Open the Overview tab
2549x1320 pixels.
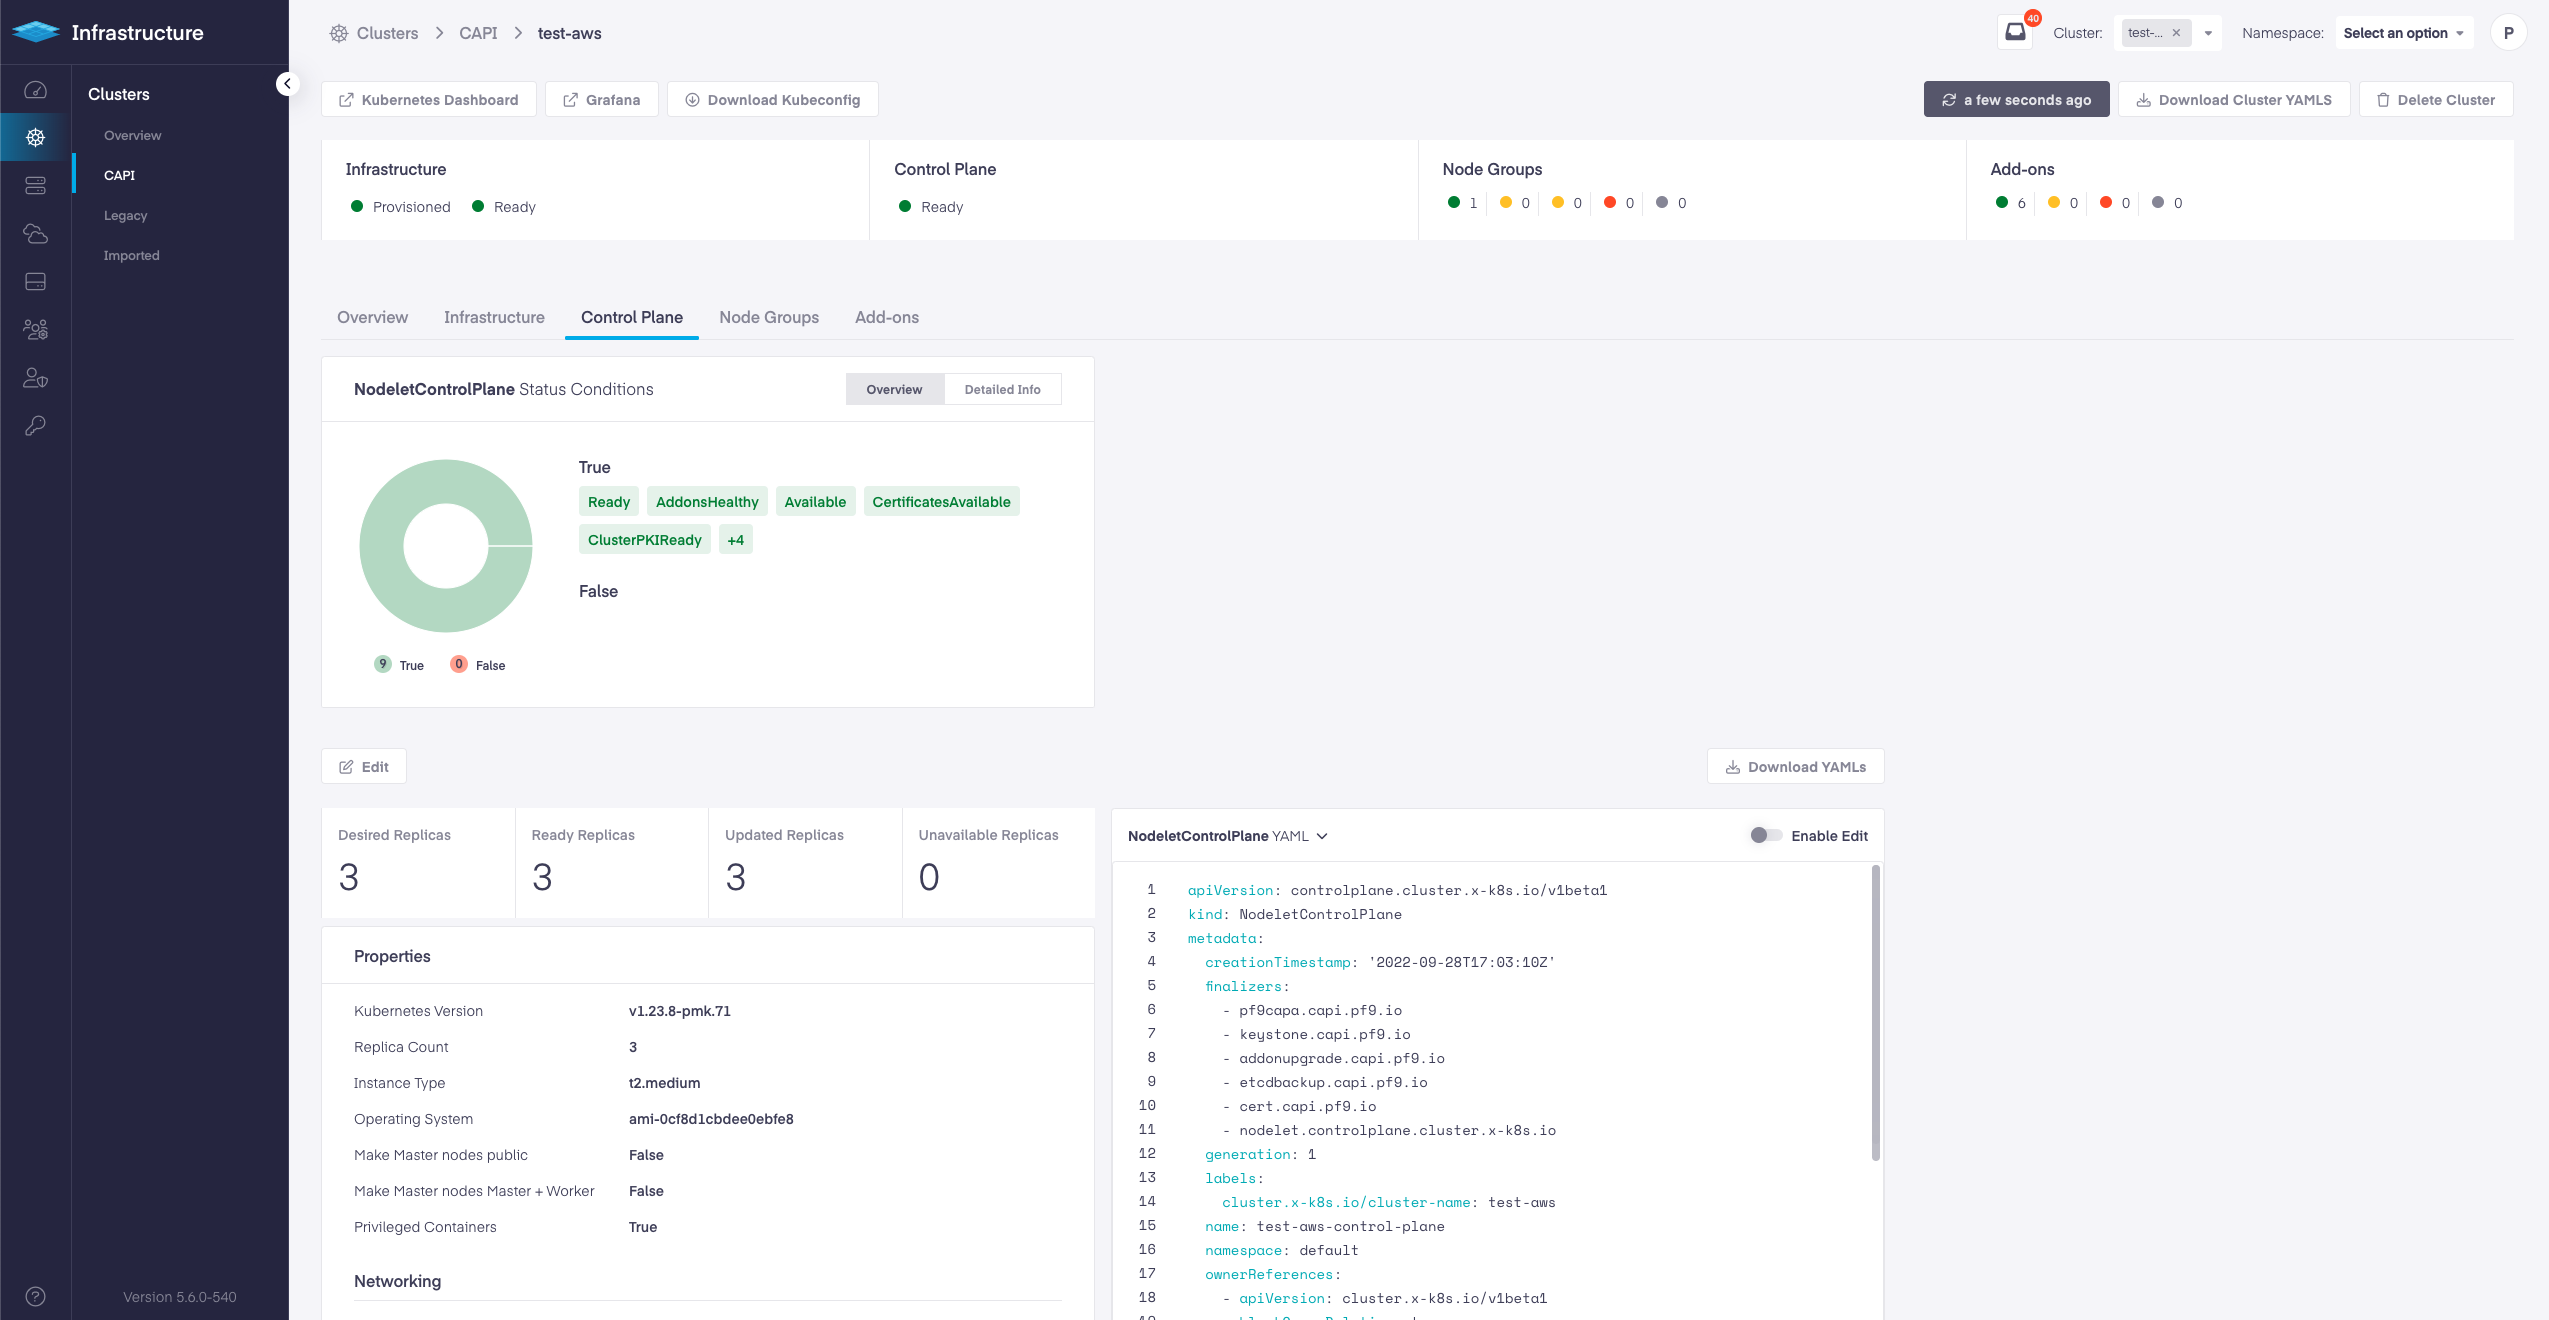pos(372,317)
